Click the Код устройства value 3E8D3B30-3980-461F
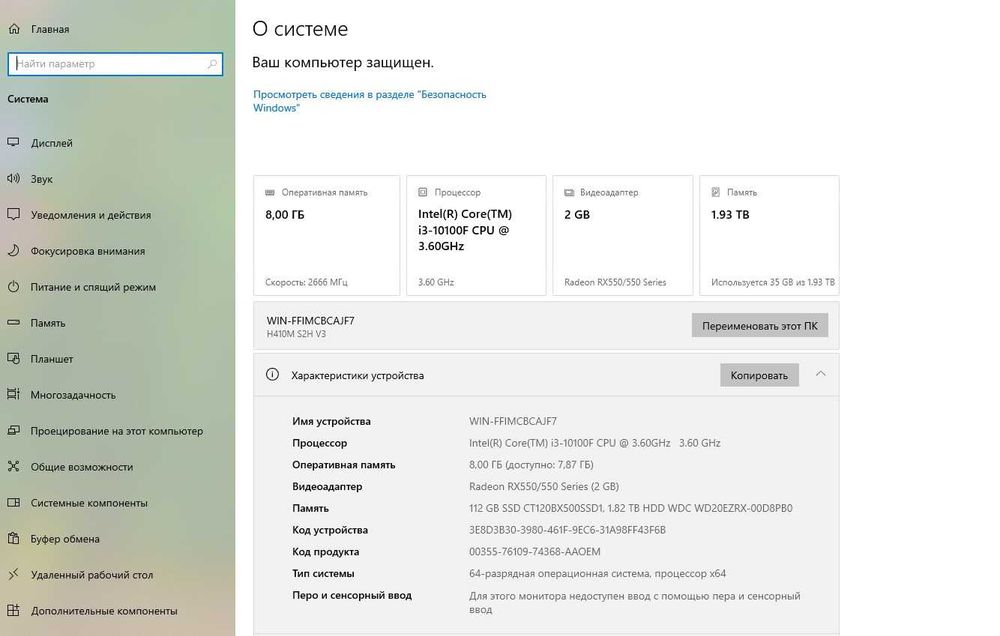Screen dimensions: 1000x636 pos(567,529)
